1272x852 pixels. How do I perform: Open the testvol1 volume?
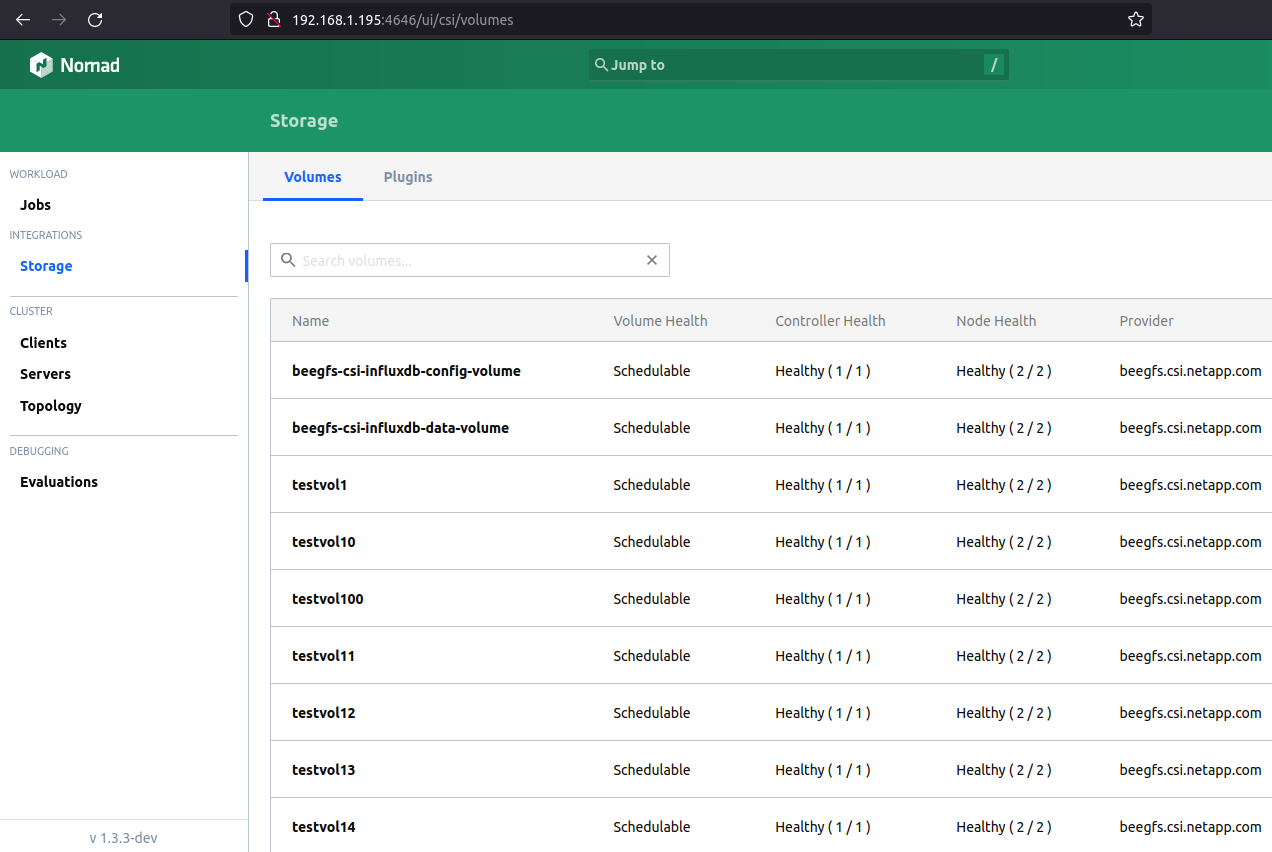click(320, 485)
